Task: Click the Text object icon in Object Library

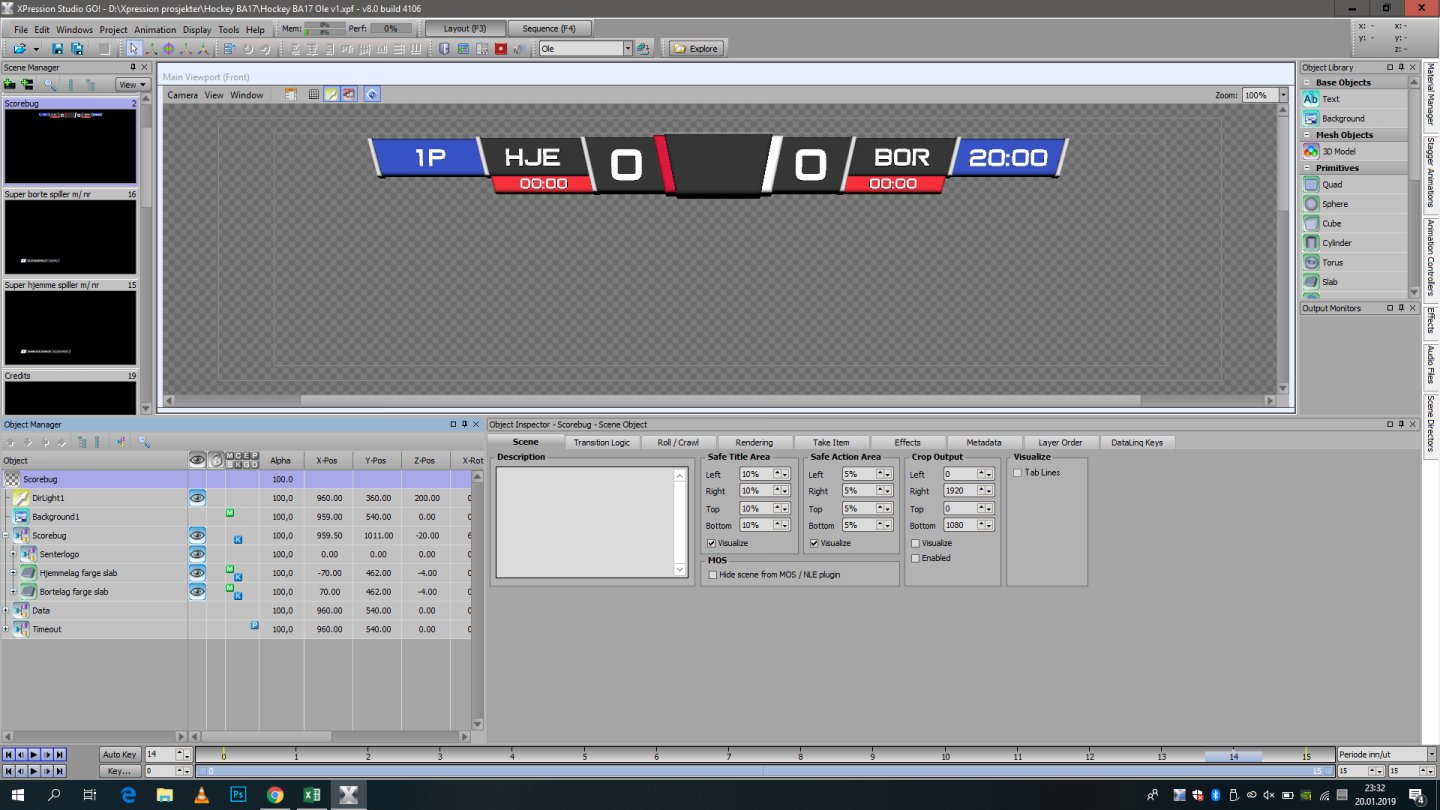Action: 1311,99
